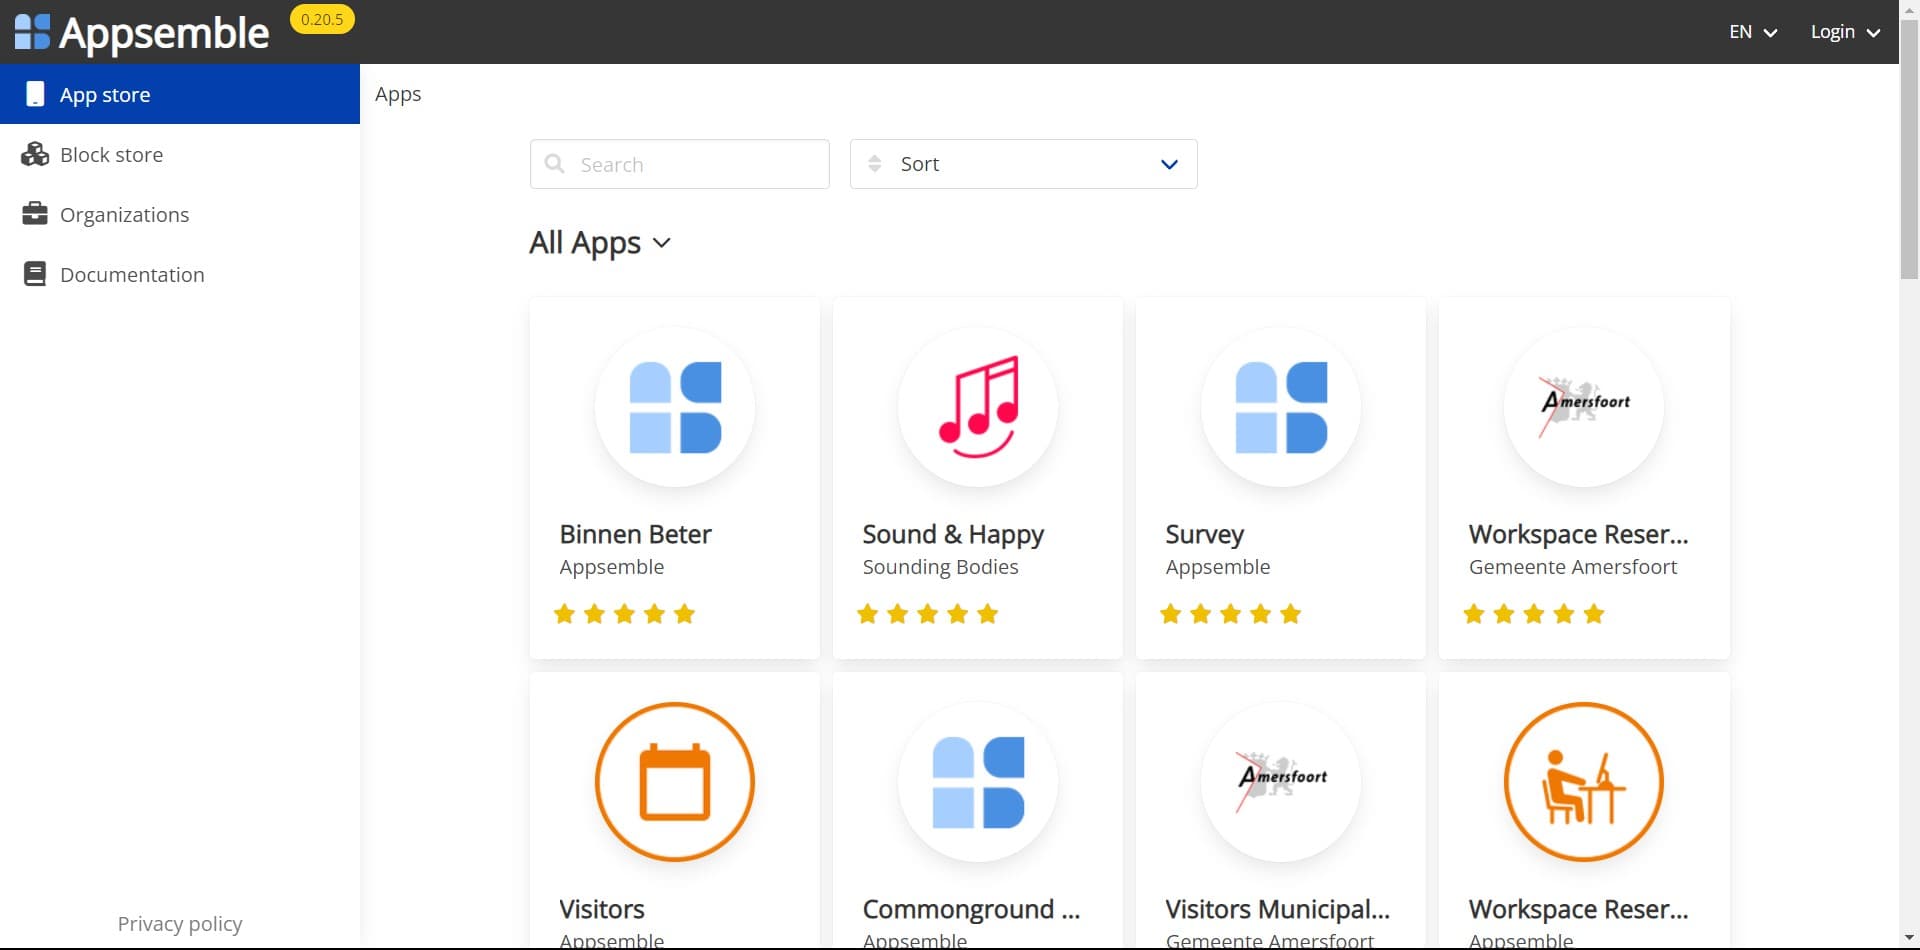This screenshot has height=950, width=1920.
Task: Open the Binnen Beter app title
Action: (635, 534)
